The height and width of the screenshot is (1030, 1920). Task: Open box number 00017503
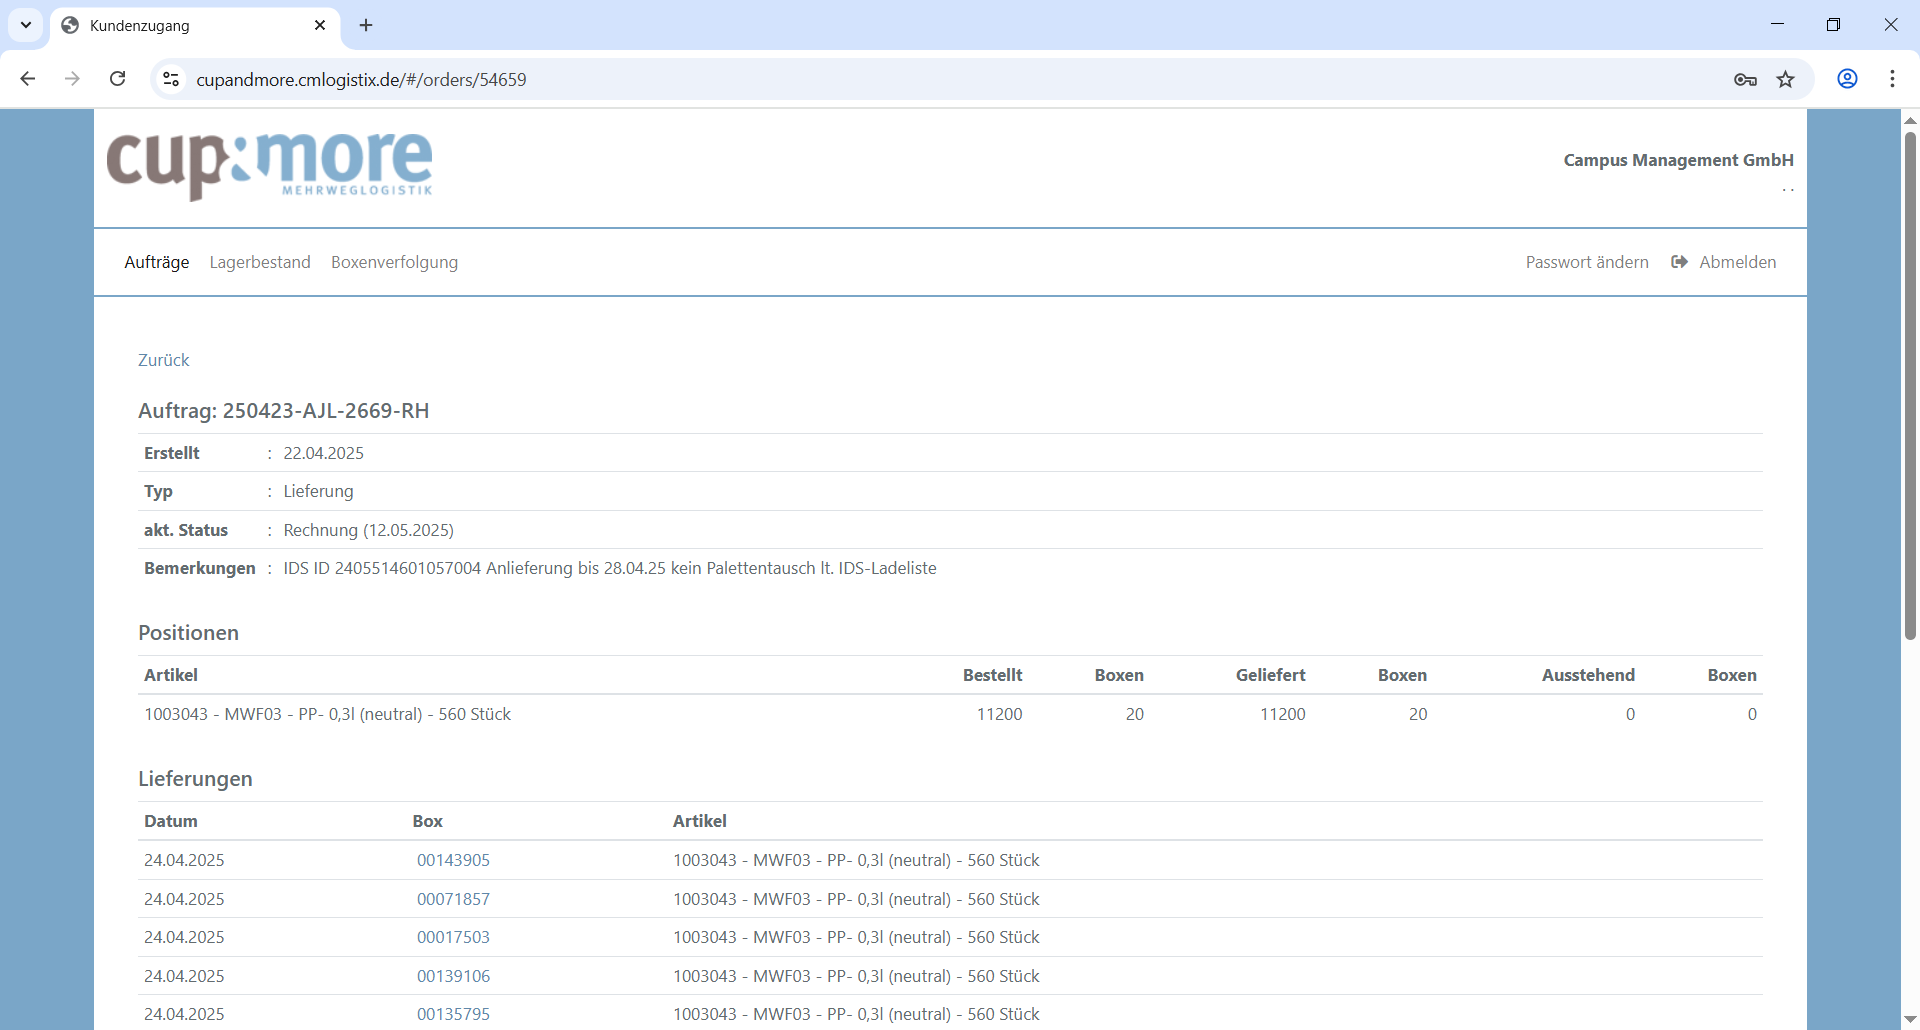[x=453, y=937]
